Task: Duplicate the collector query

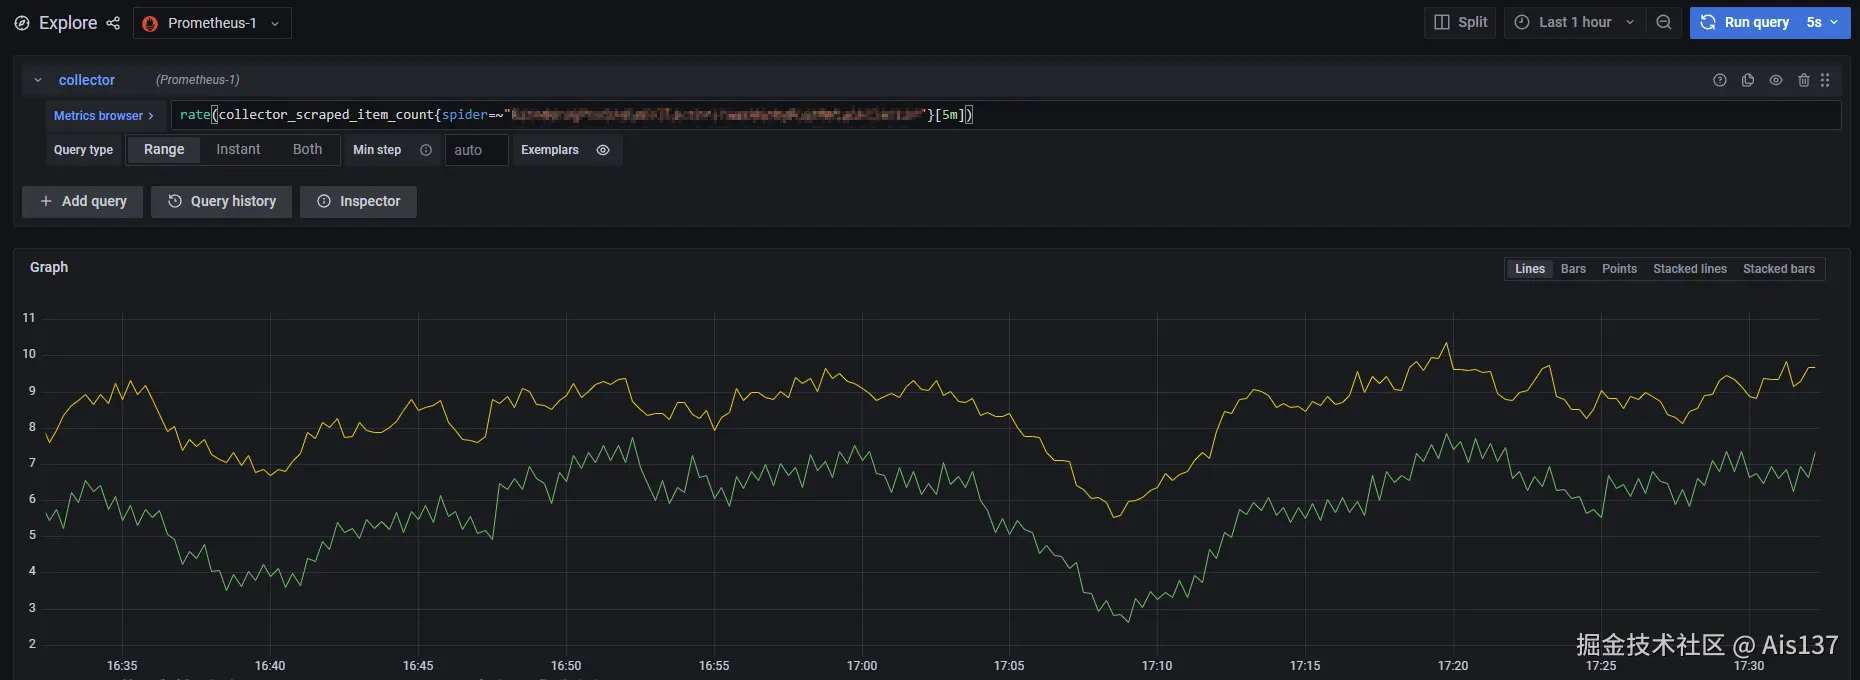Action: [x=1748, y=80]
